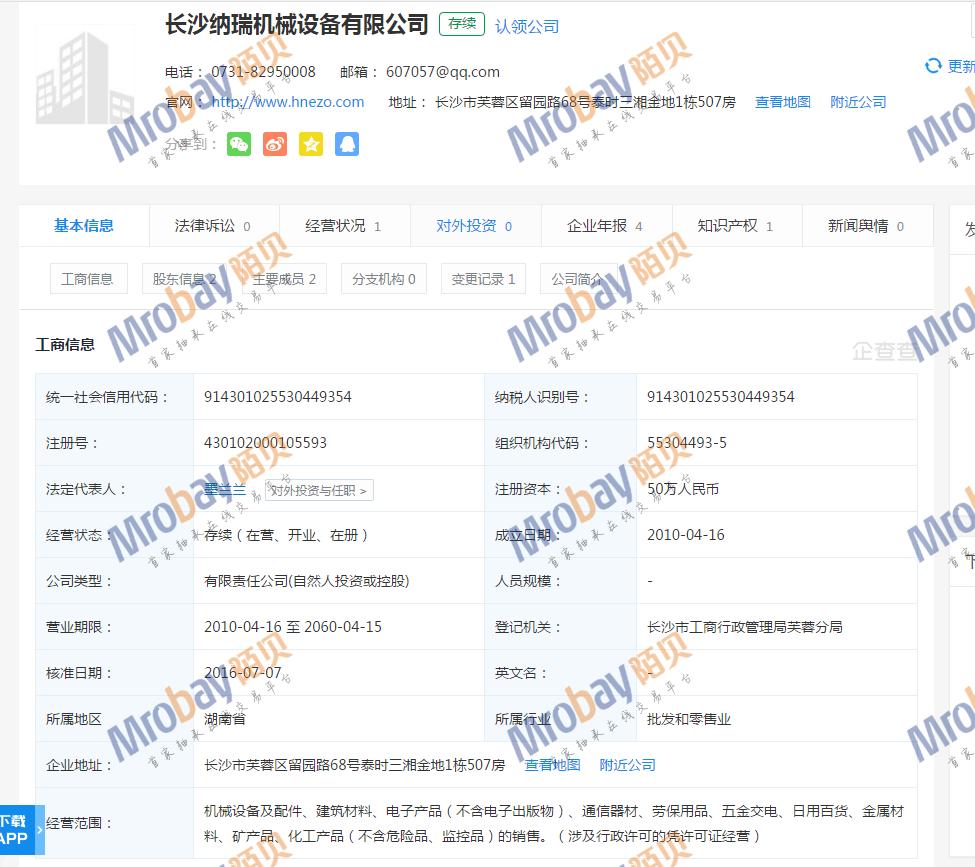Jump to 变更记录 section
The width and height of the screenshot is (975, 867).
coord(483,279)
